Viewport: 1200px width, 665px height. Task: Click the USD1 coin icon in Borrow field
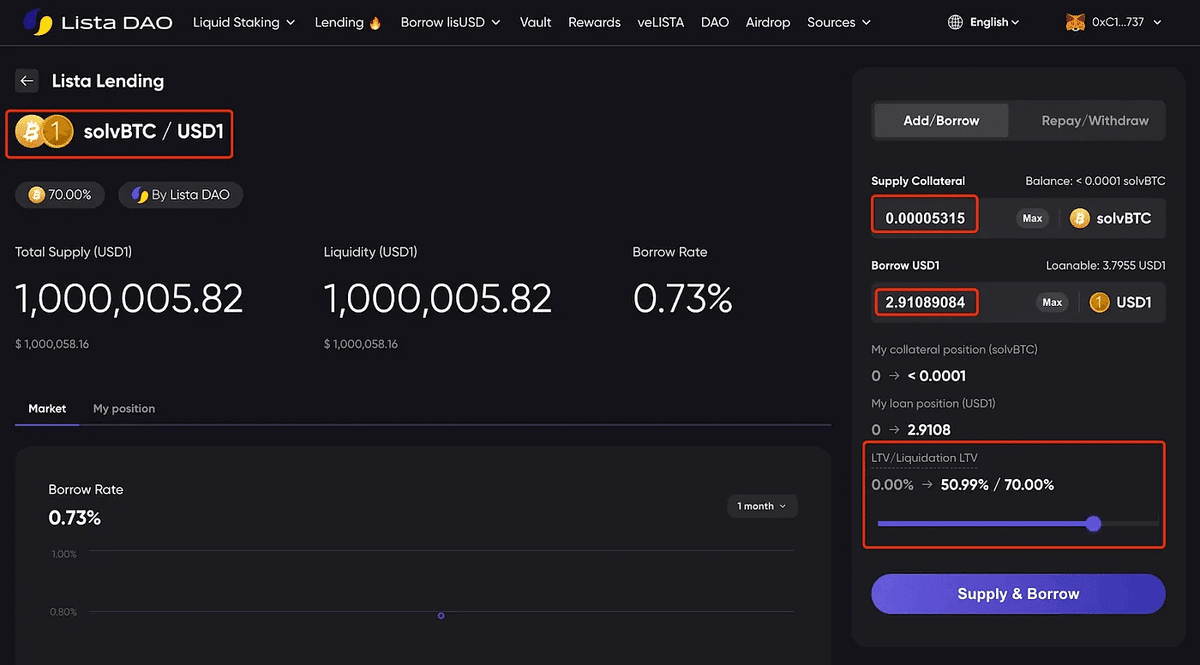click(x=1100, y=302)
